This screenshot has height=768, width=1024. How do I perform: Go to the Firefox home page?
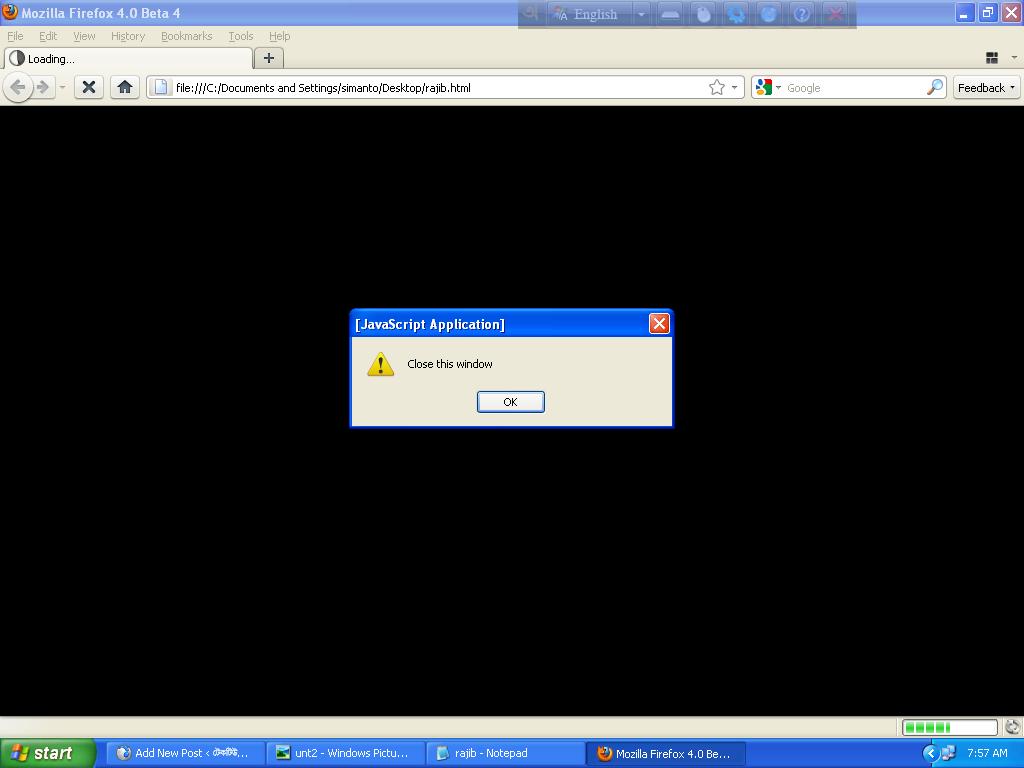pos(125,87)
